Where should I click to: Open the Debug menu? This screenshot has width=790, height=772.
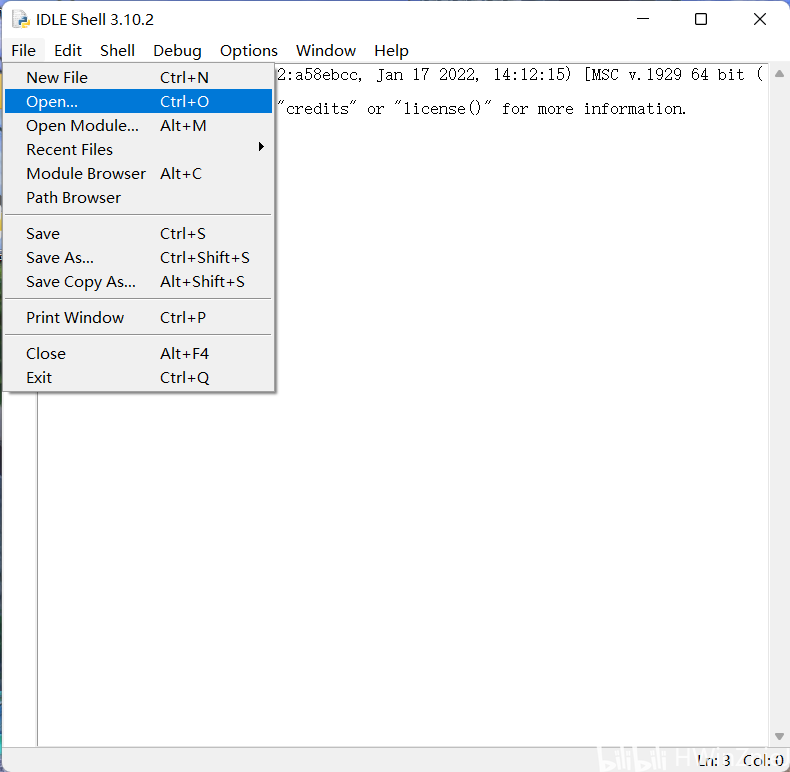[x=177, y=50]
